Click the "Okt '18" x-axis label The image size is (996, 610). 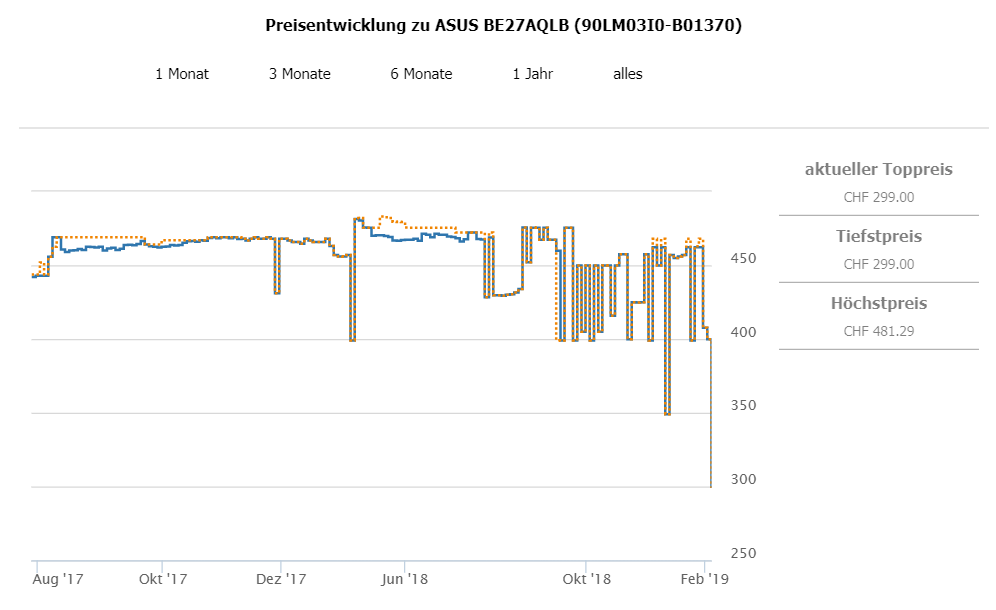click(x=586, y=579)
